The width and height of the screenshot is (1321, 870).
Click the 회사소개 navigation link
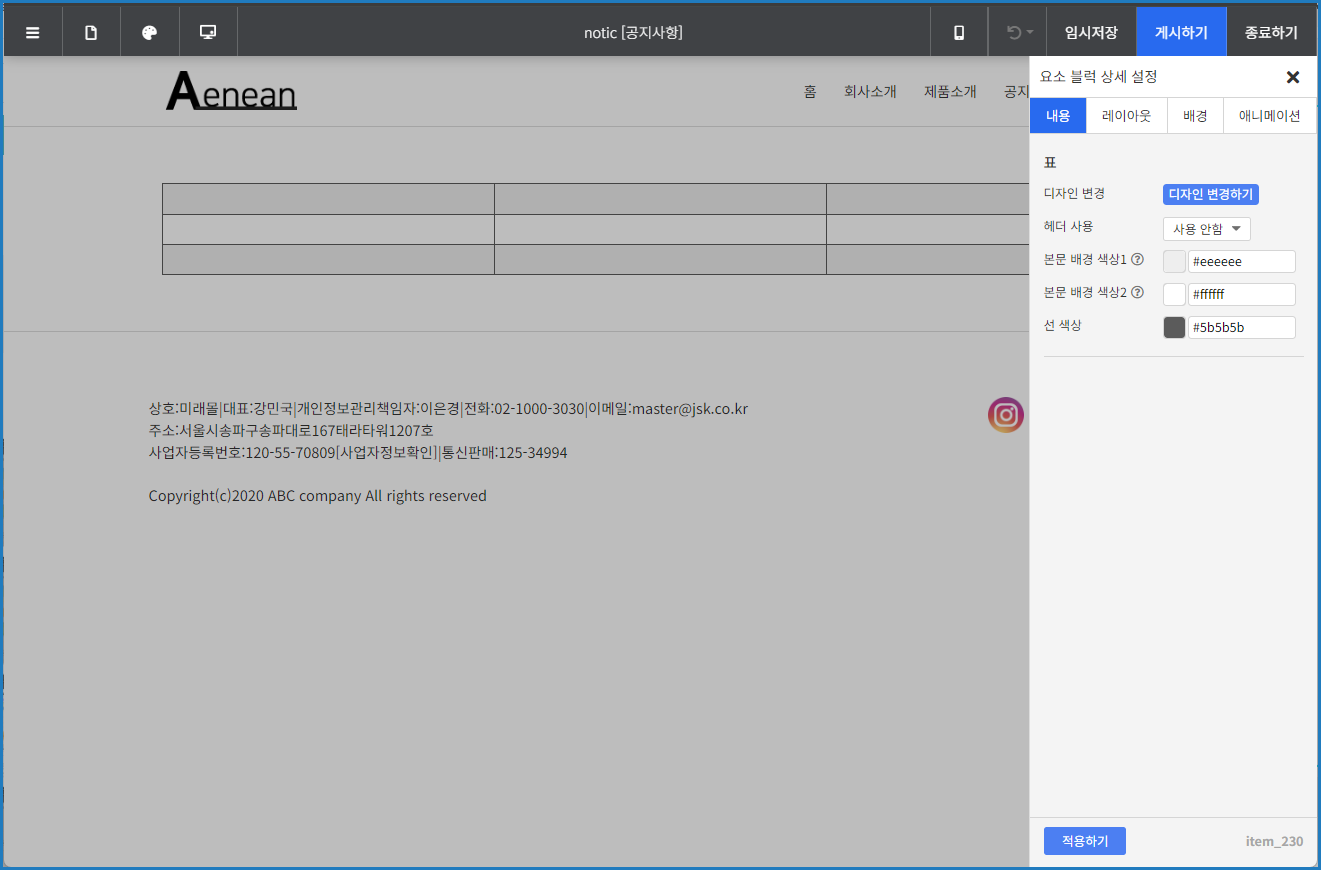click(x=870, y=92)
